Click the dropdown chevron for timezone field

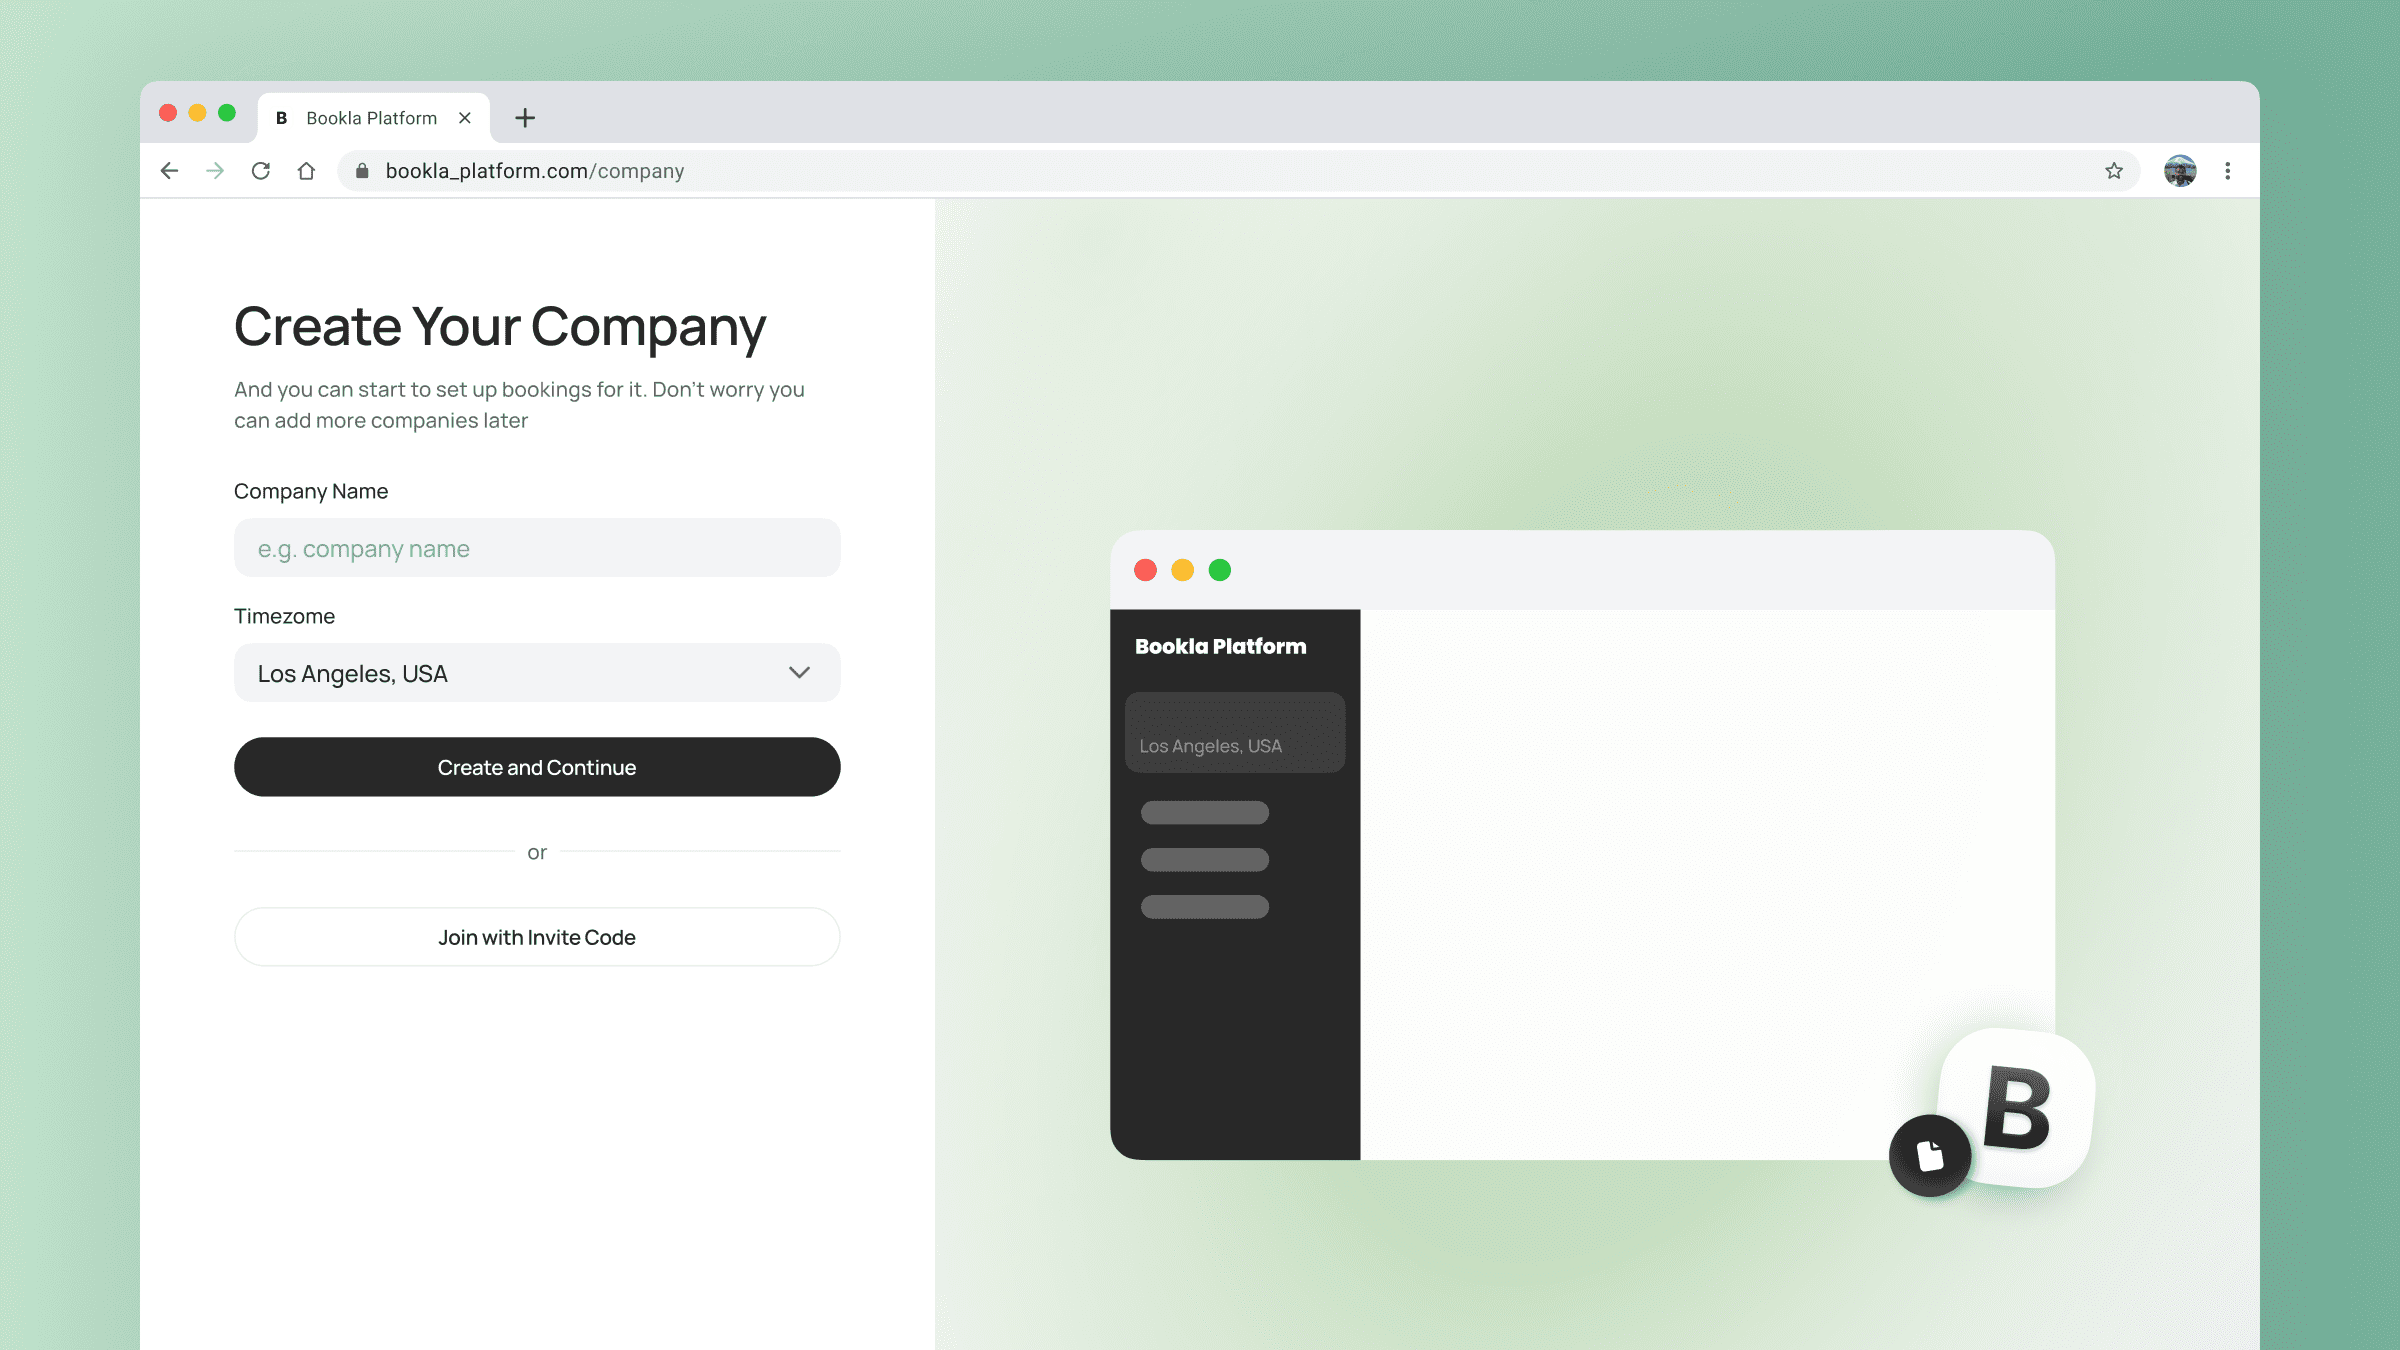click(798, 673)
